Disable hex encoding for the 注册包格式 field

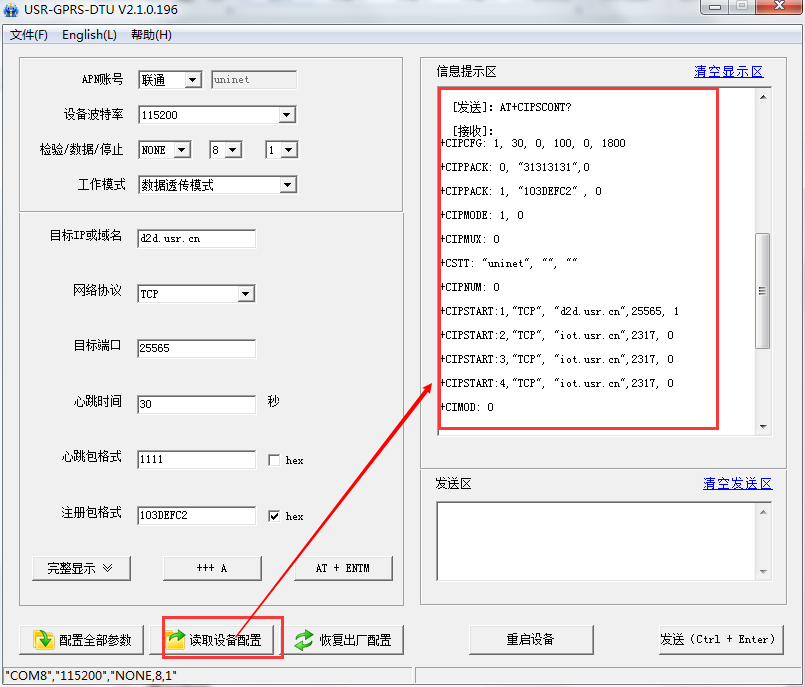[x=276, y=516]
